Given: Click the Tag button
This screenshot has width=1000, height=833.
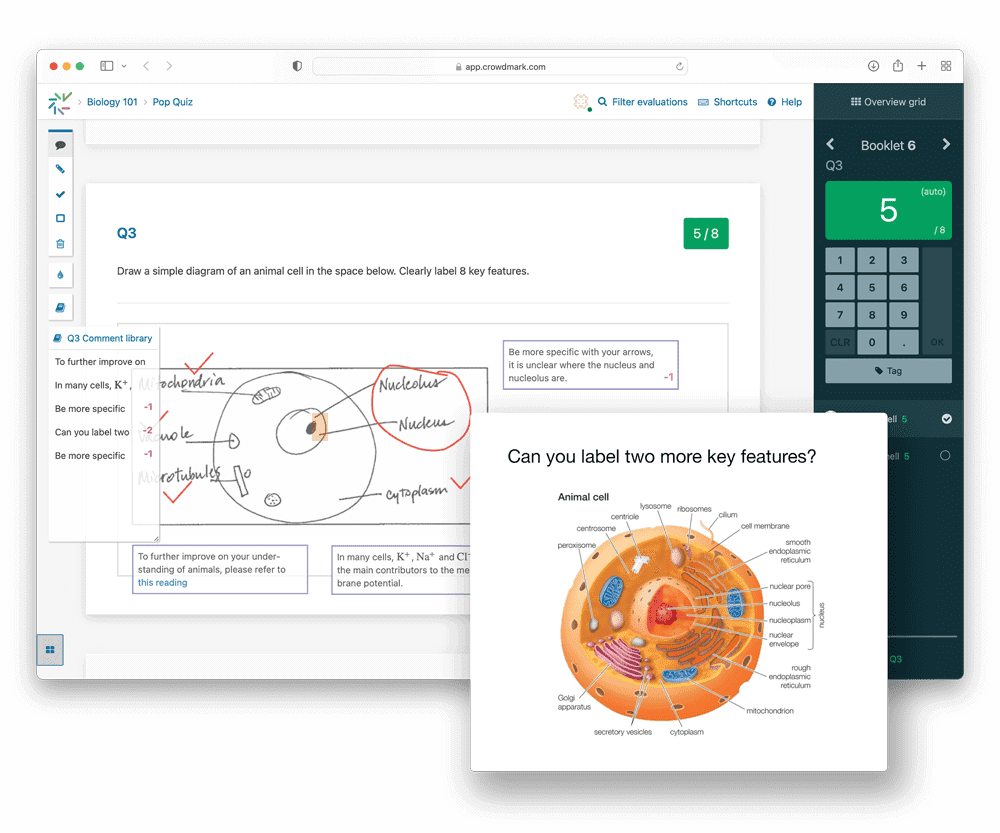Looking at the screenshot, I should coord(888,370).
